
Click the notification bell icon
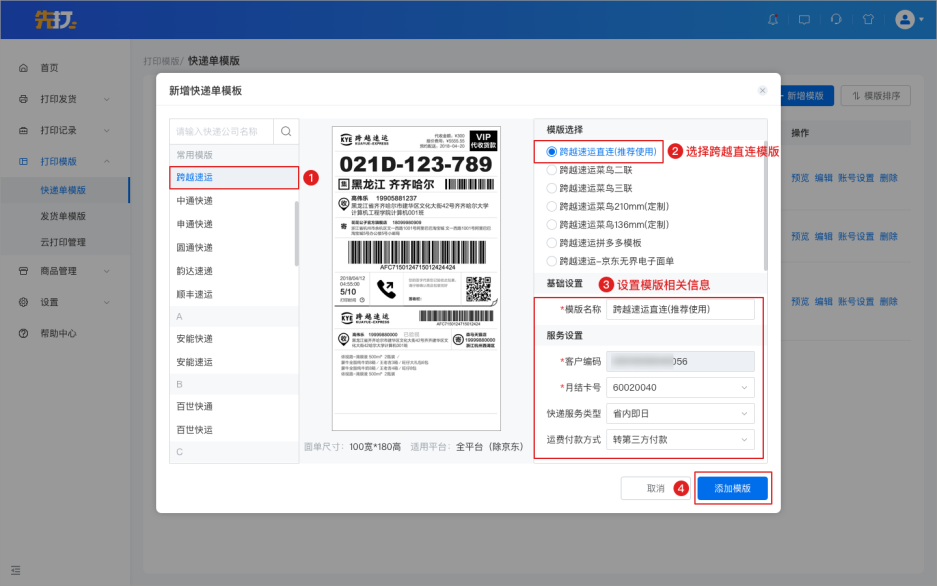click(773, 19)
